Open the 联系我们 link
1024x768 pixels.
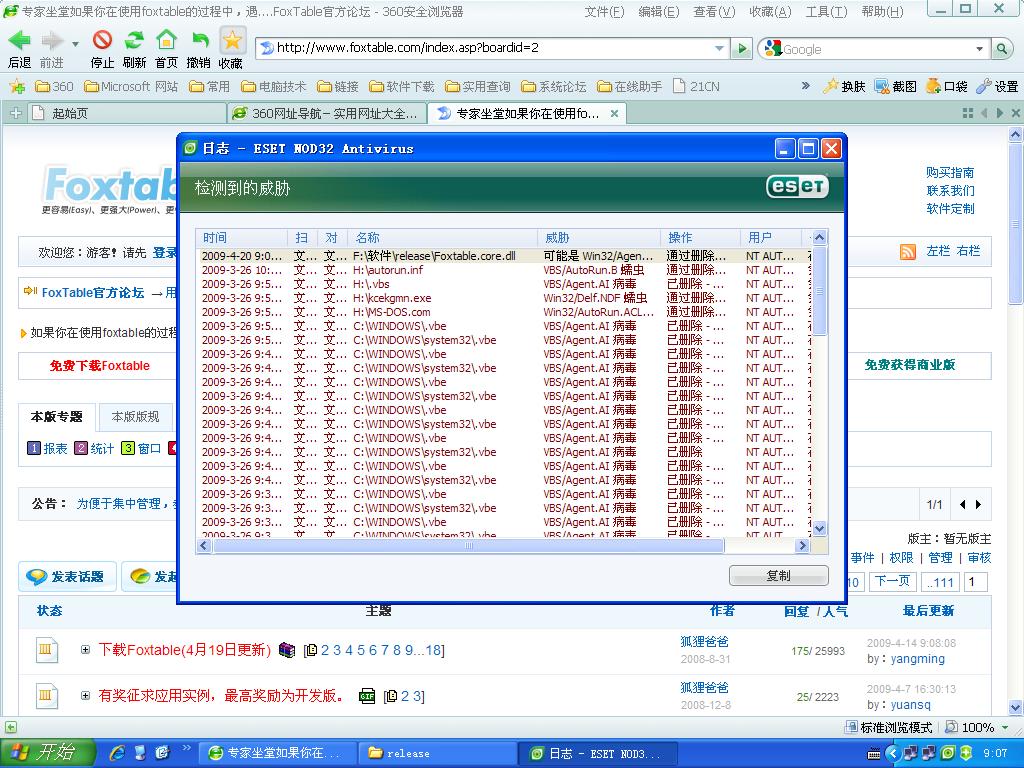pos(950,191)
